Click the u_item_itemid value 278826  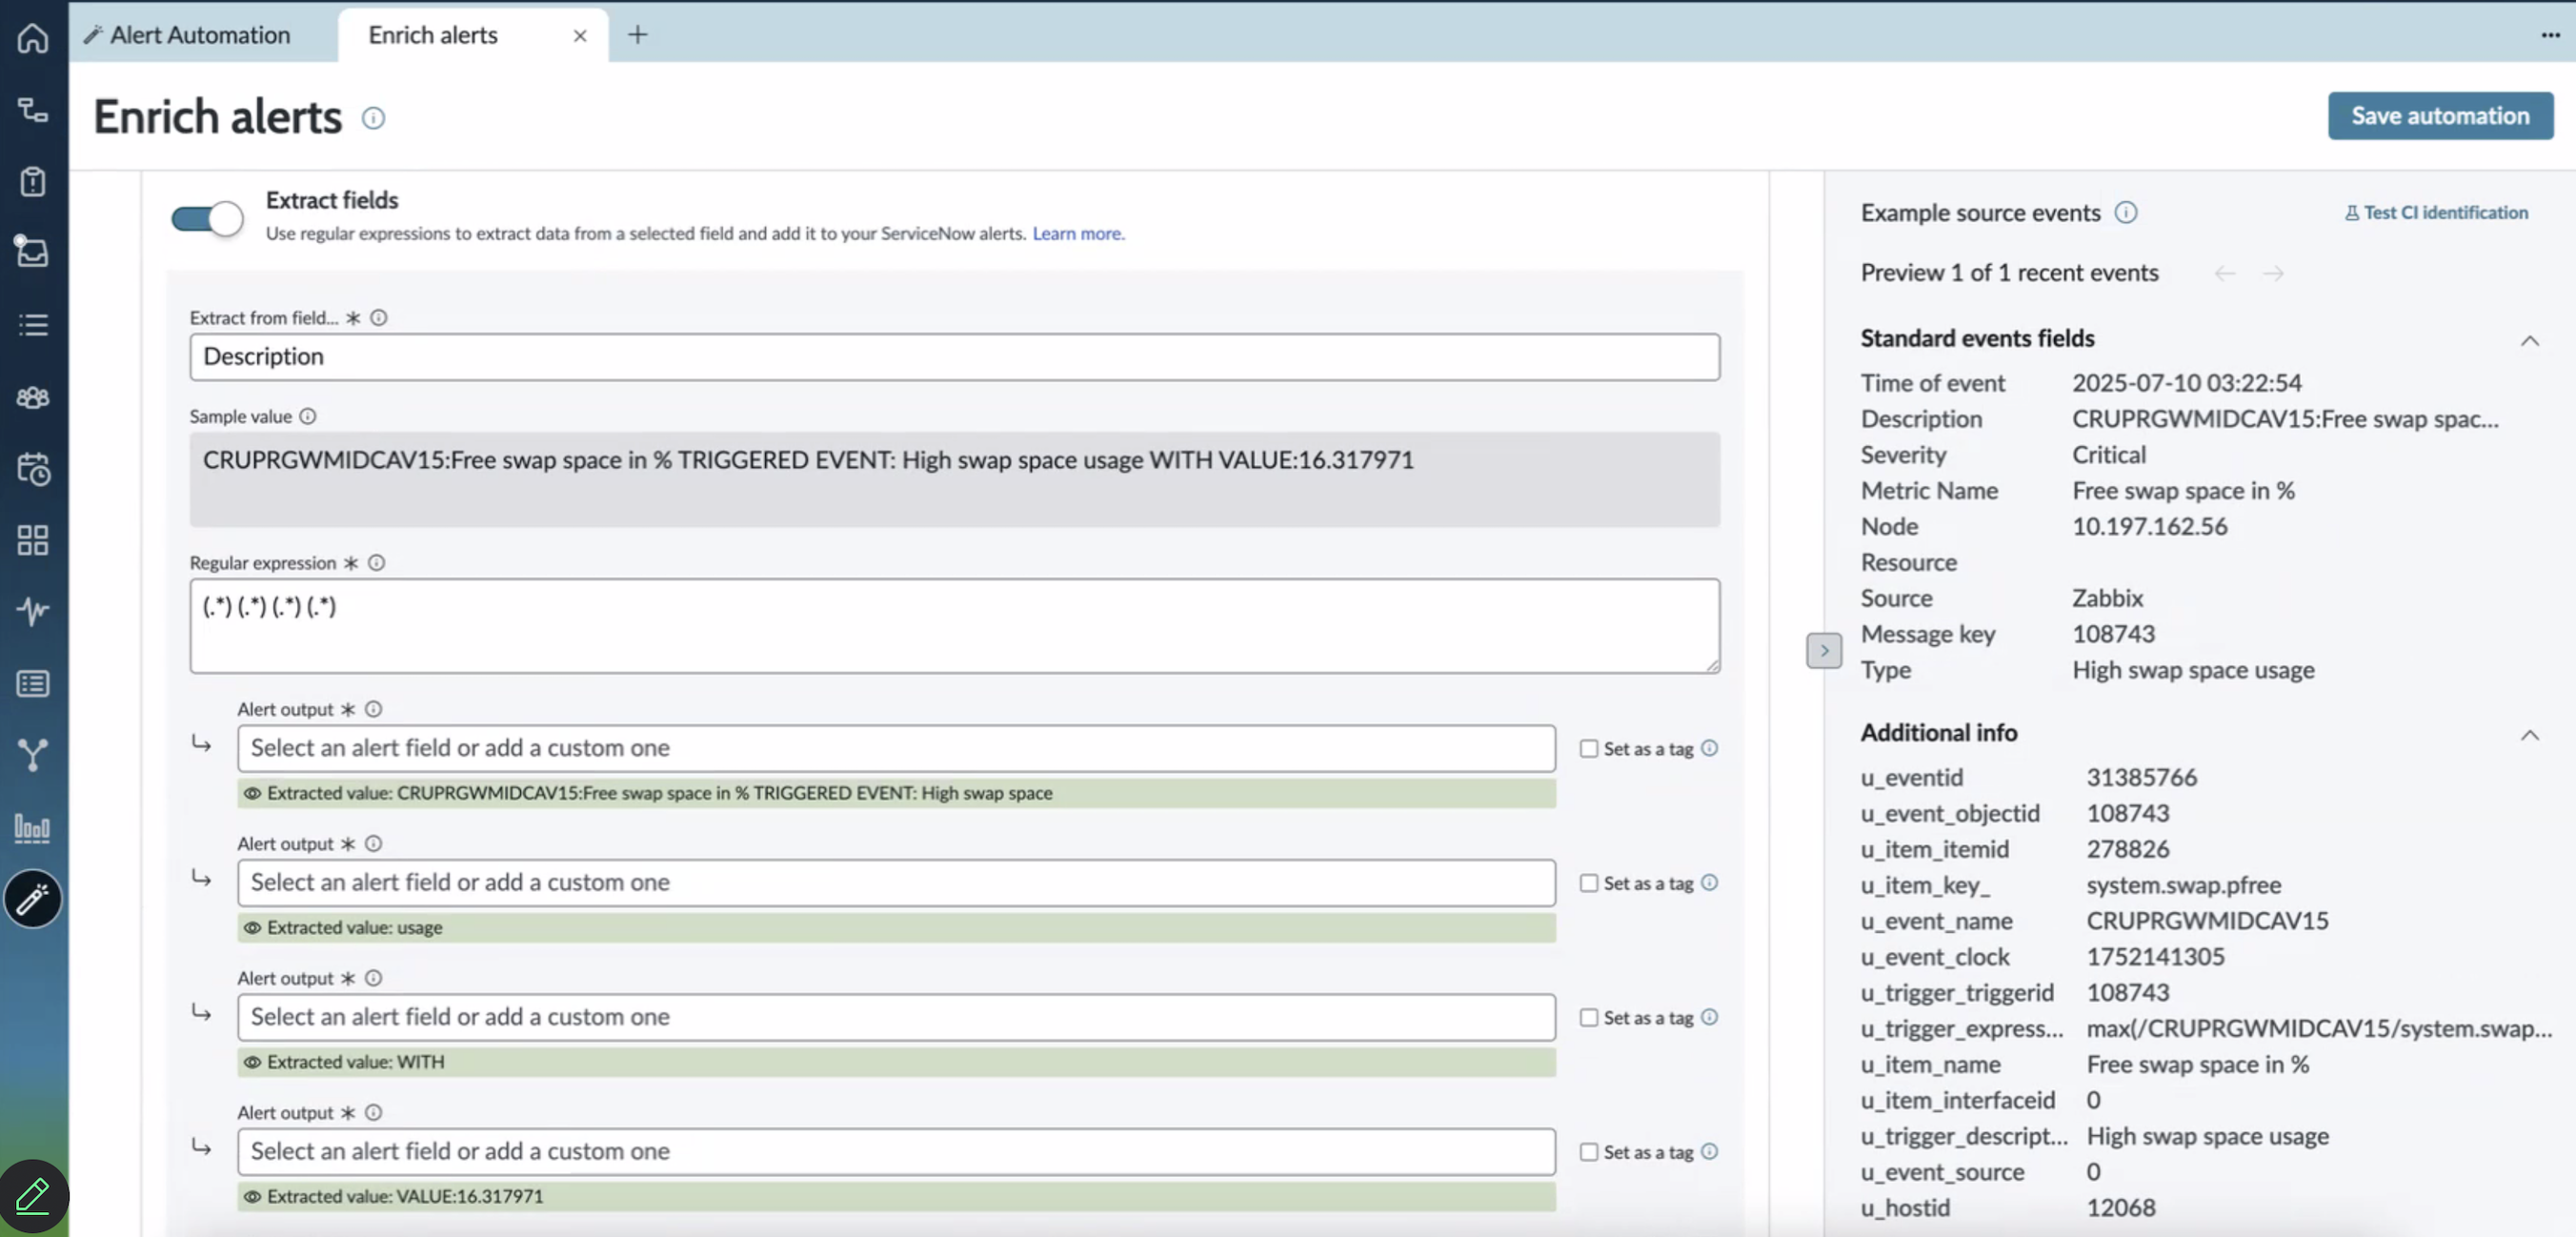[x=2127, y=849]
